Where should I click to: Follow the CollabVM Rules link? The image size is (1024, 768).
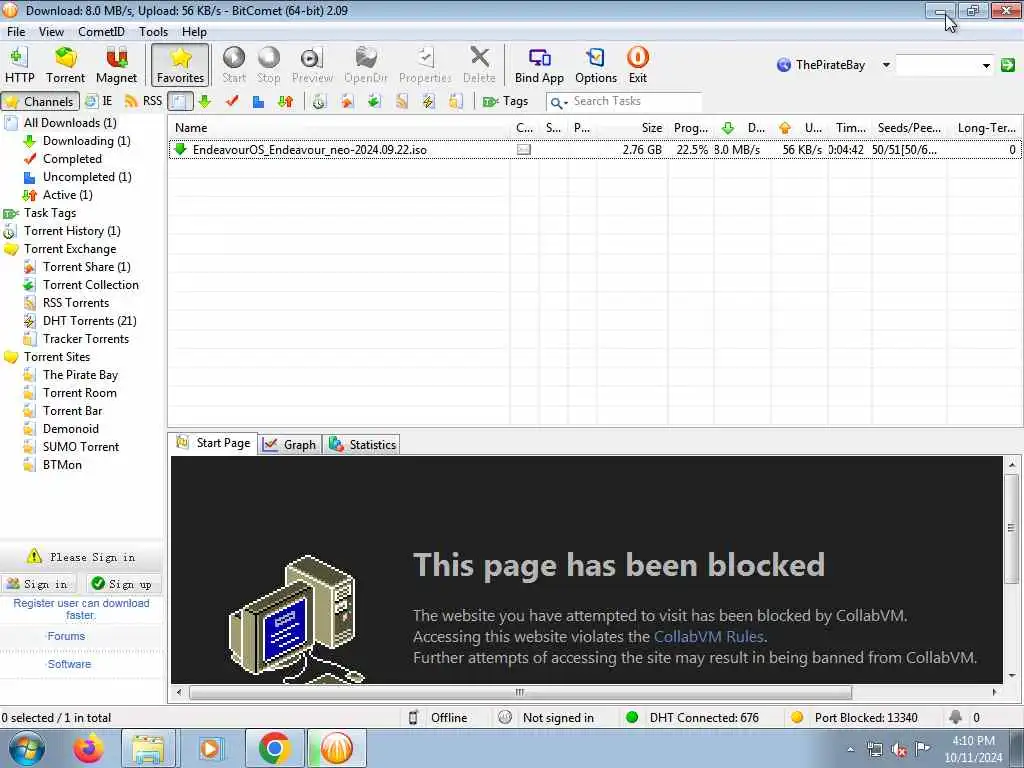(x=709, y=636)
